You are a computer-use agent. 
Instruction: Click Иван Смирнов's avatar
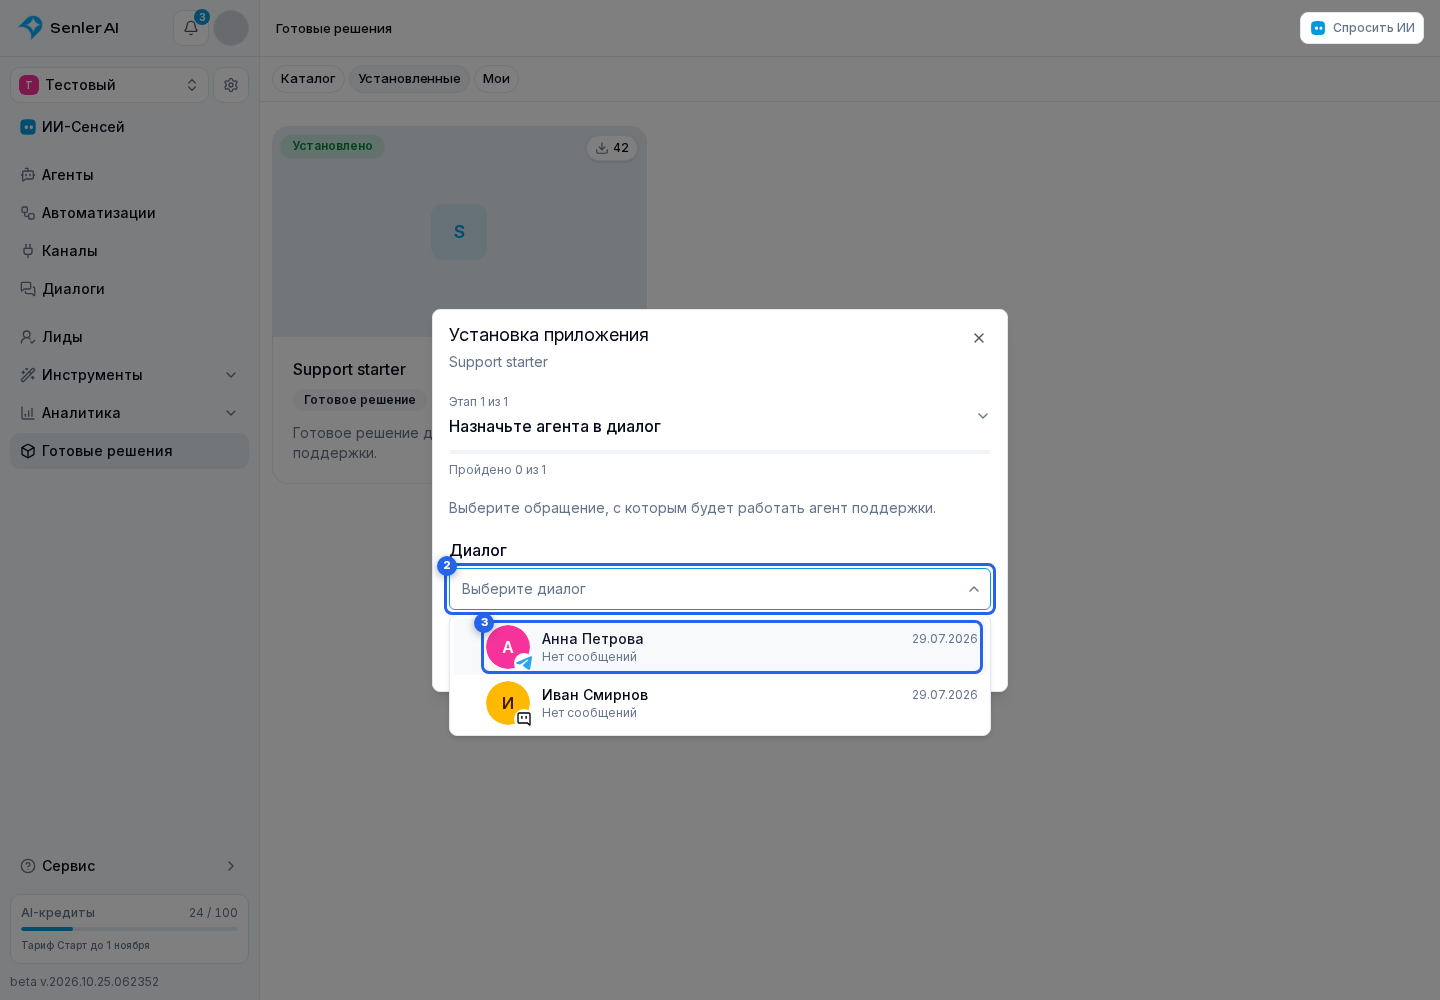click(508, 703)
